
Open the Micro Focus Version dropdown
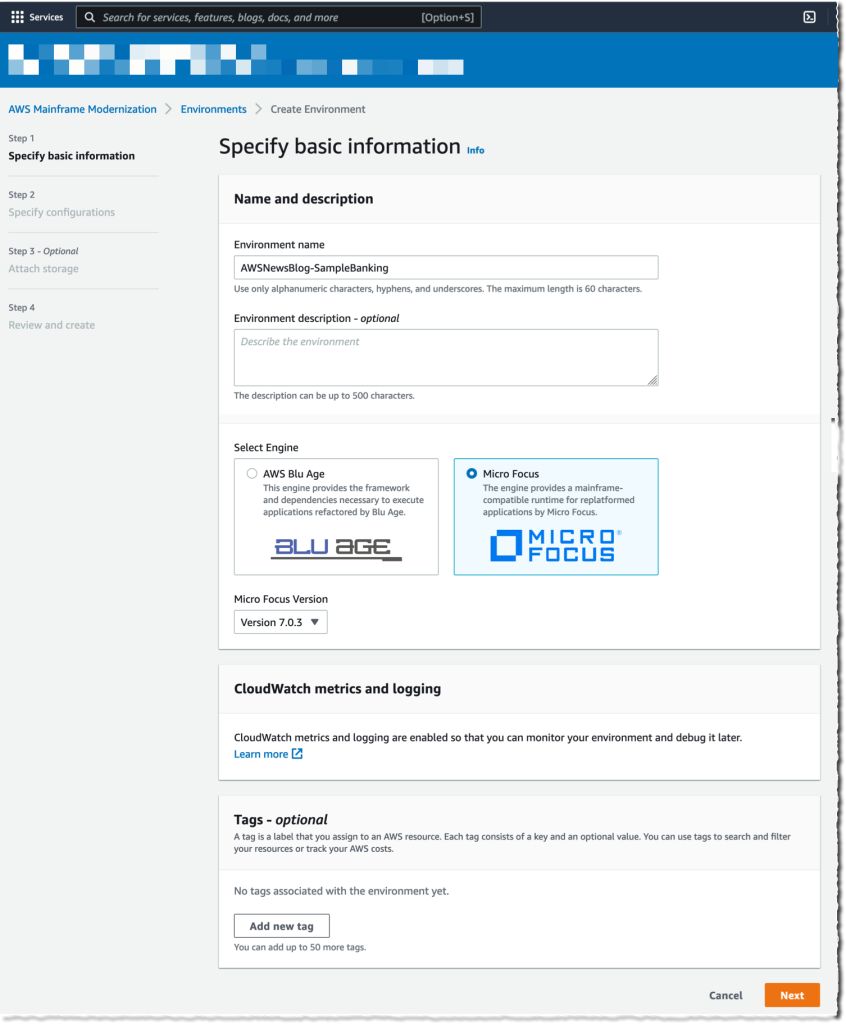click(x=280, y=621)
